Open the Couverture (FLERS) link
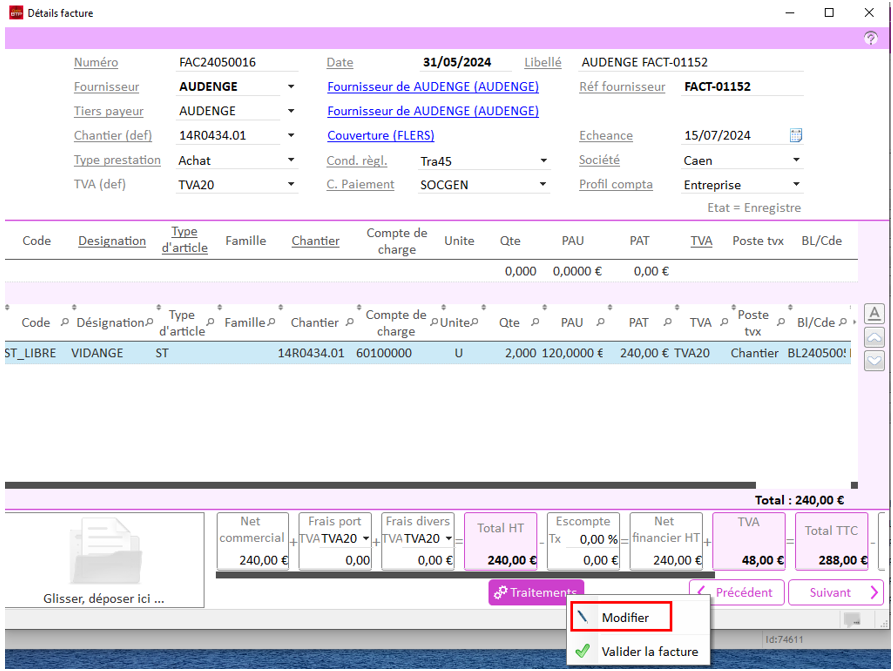This screenshot has height=671, width=893. click(x=380, y=136)
